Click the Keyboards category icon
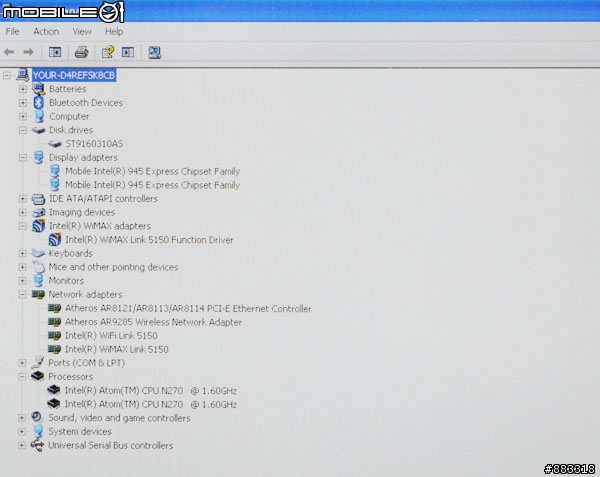The width and height of the screenshot is (600, 477). pos(38,253)
